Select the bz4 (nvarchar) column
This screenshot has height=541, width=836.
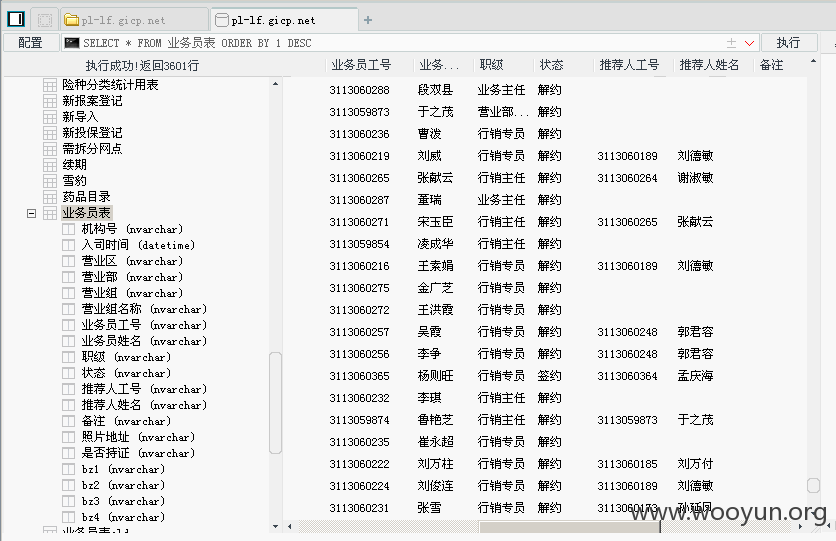tap(123, 517)
